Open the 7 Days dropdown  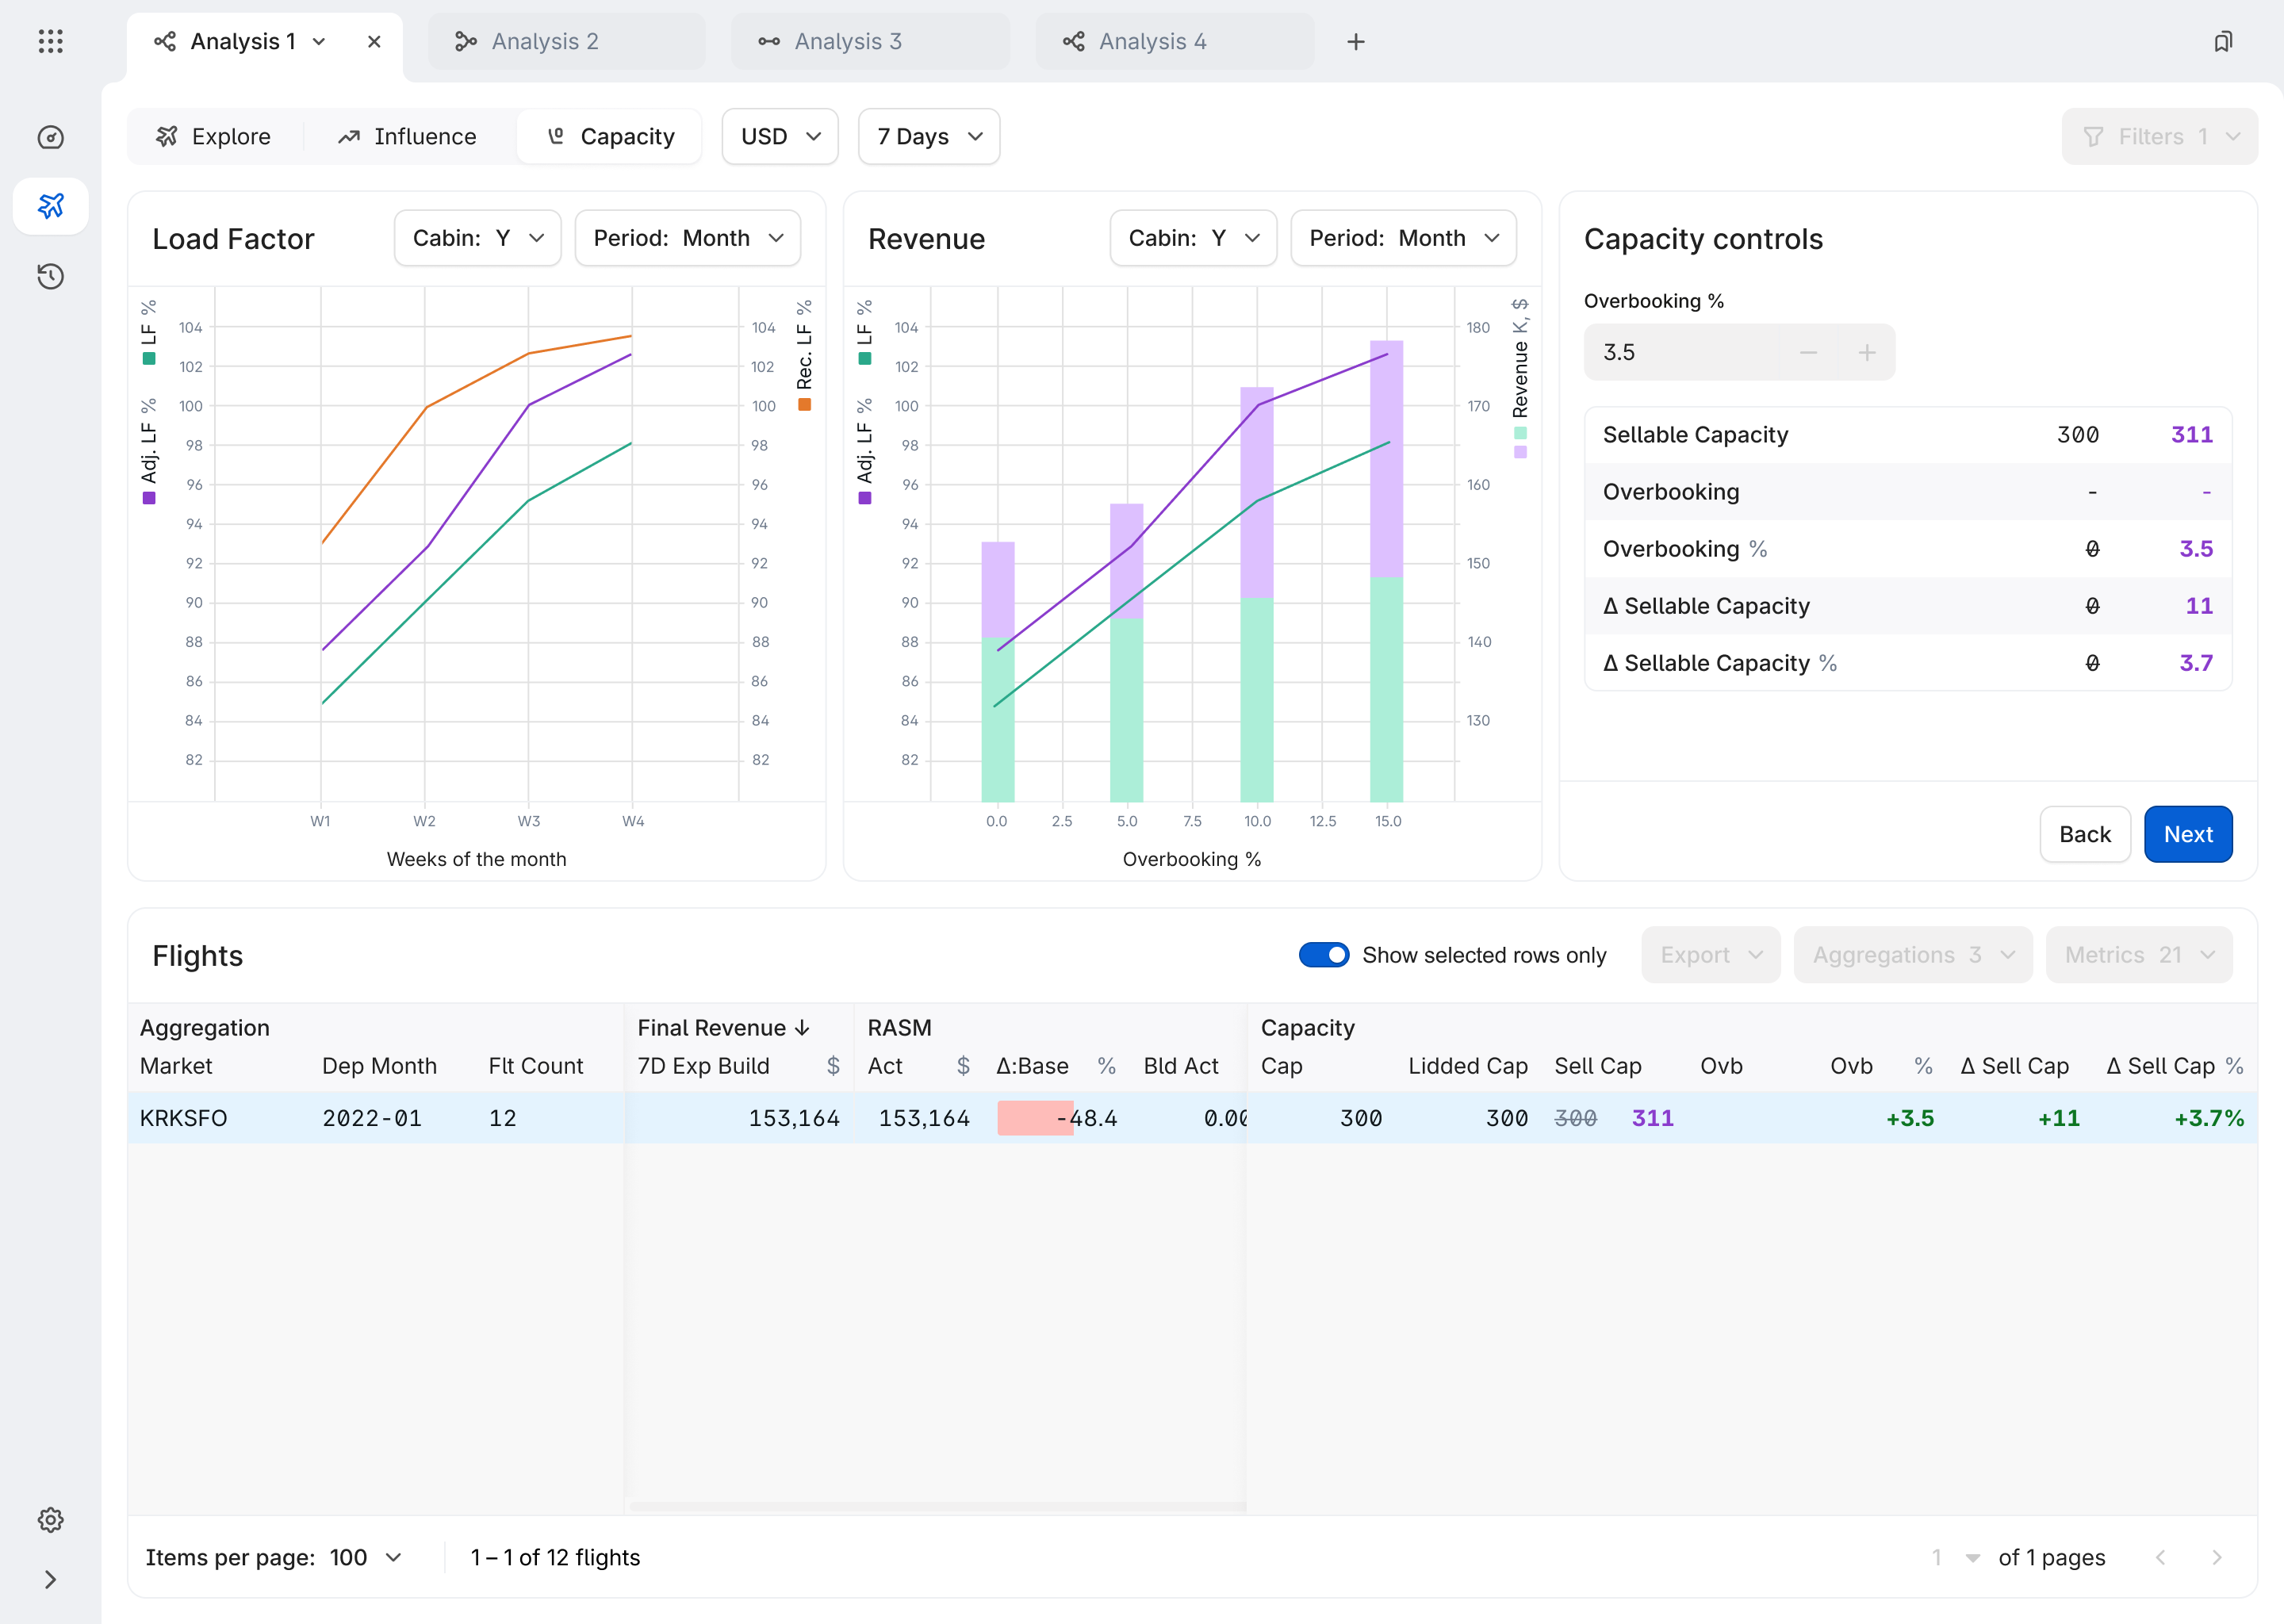coord(929,136)
